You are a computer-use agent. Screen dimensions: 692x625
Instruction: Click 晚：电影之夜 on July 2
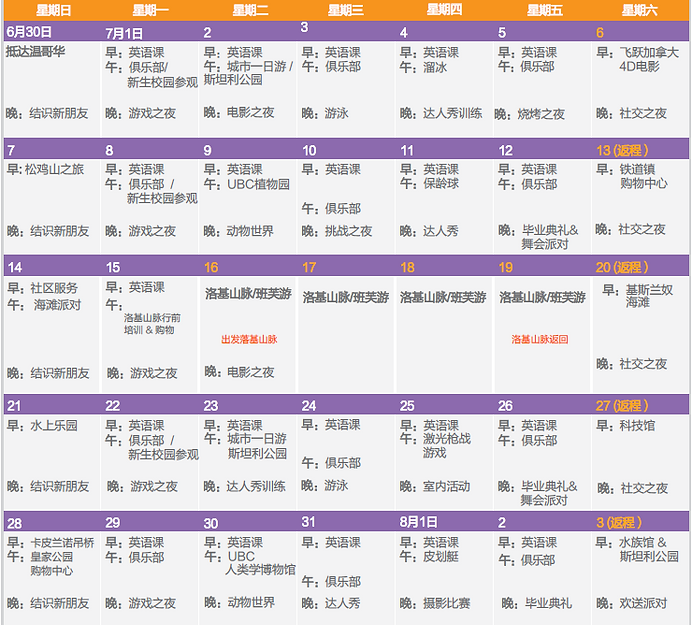(239, 113)
